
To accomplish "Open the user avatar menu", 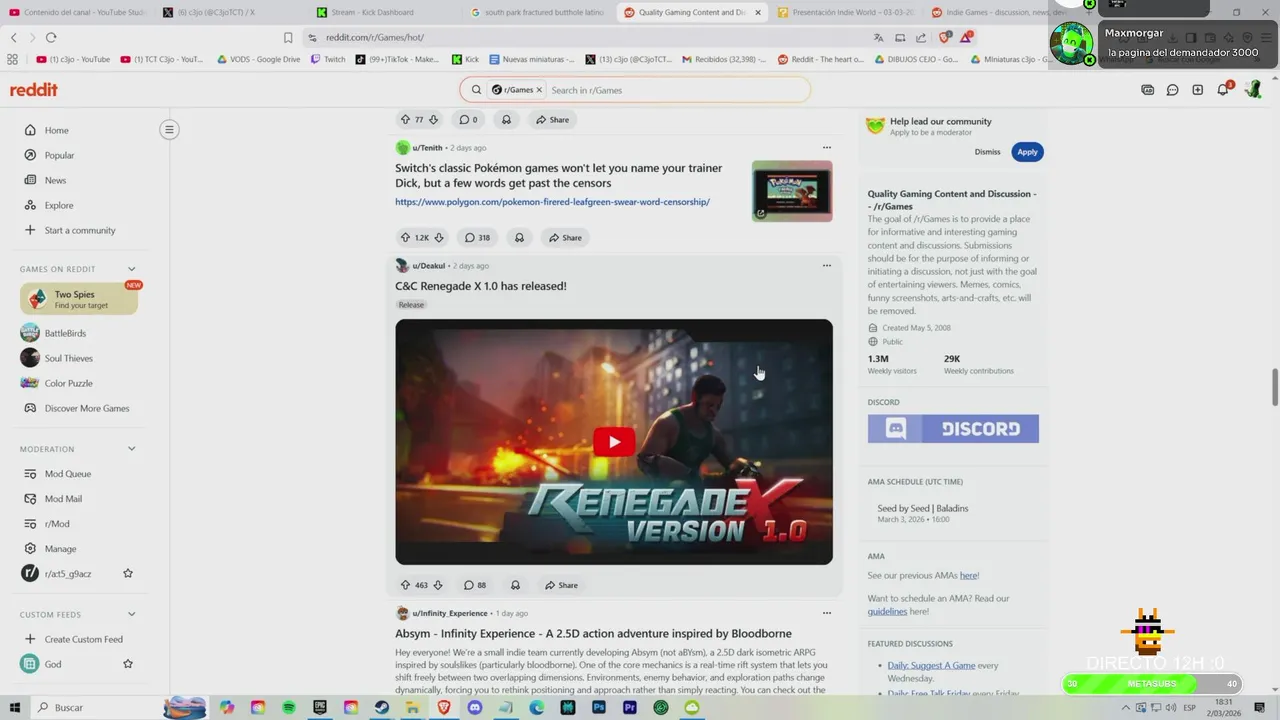I will (1253, 90).
